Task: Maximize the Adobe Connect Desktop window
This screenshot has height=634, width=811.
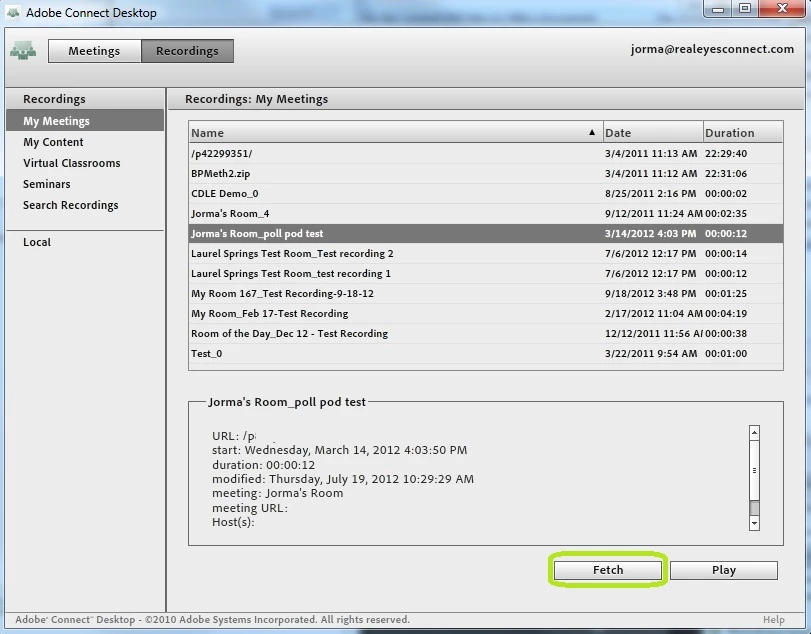Action: click(744, 8)
